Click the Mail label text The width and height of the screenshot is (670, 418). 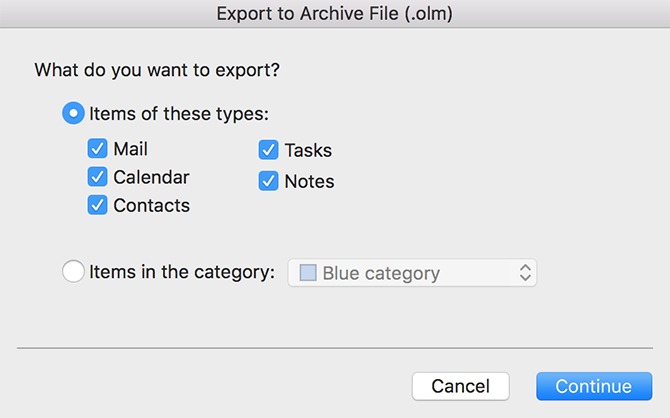coord(131,149)
